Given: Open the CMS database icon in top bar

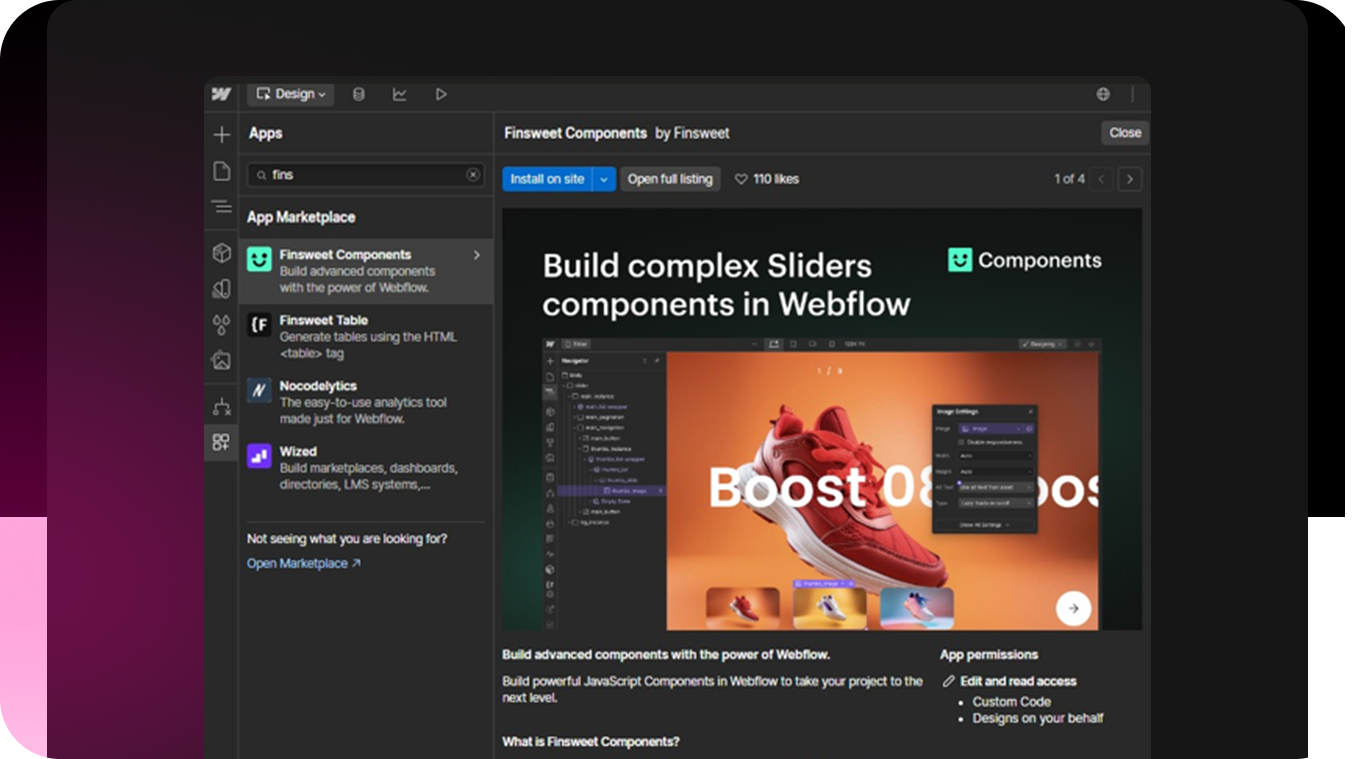Looking at the screenshot, I should click(359, 94).
